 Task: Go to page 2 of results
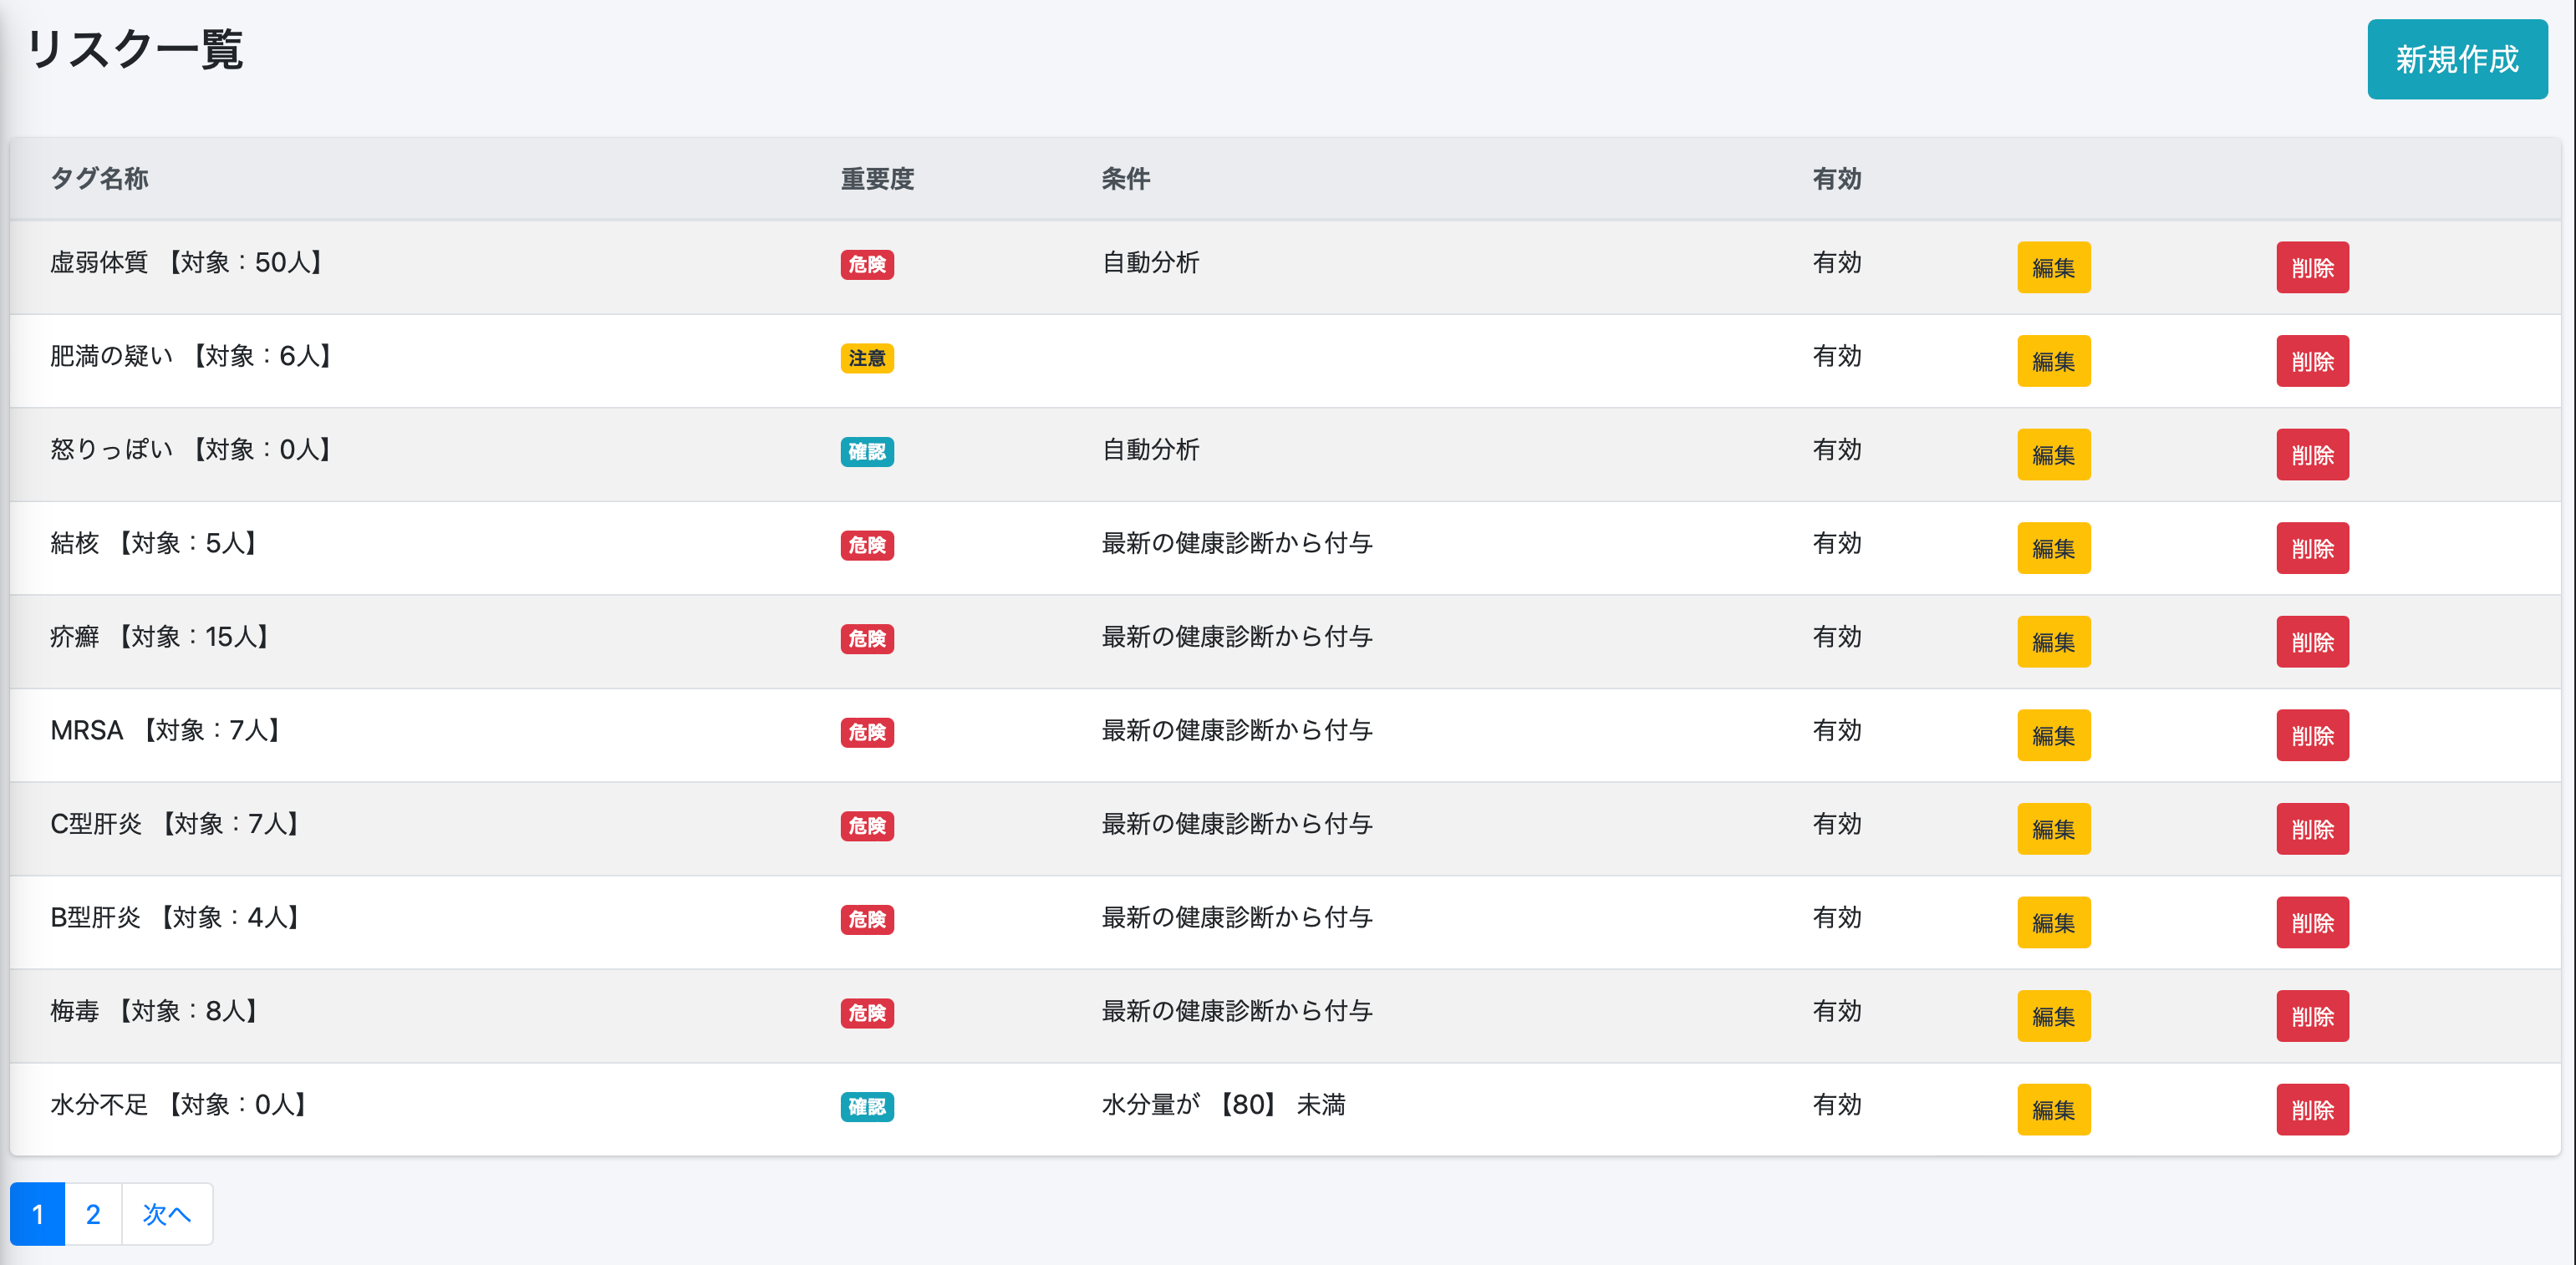[93, 1214]
